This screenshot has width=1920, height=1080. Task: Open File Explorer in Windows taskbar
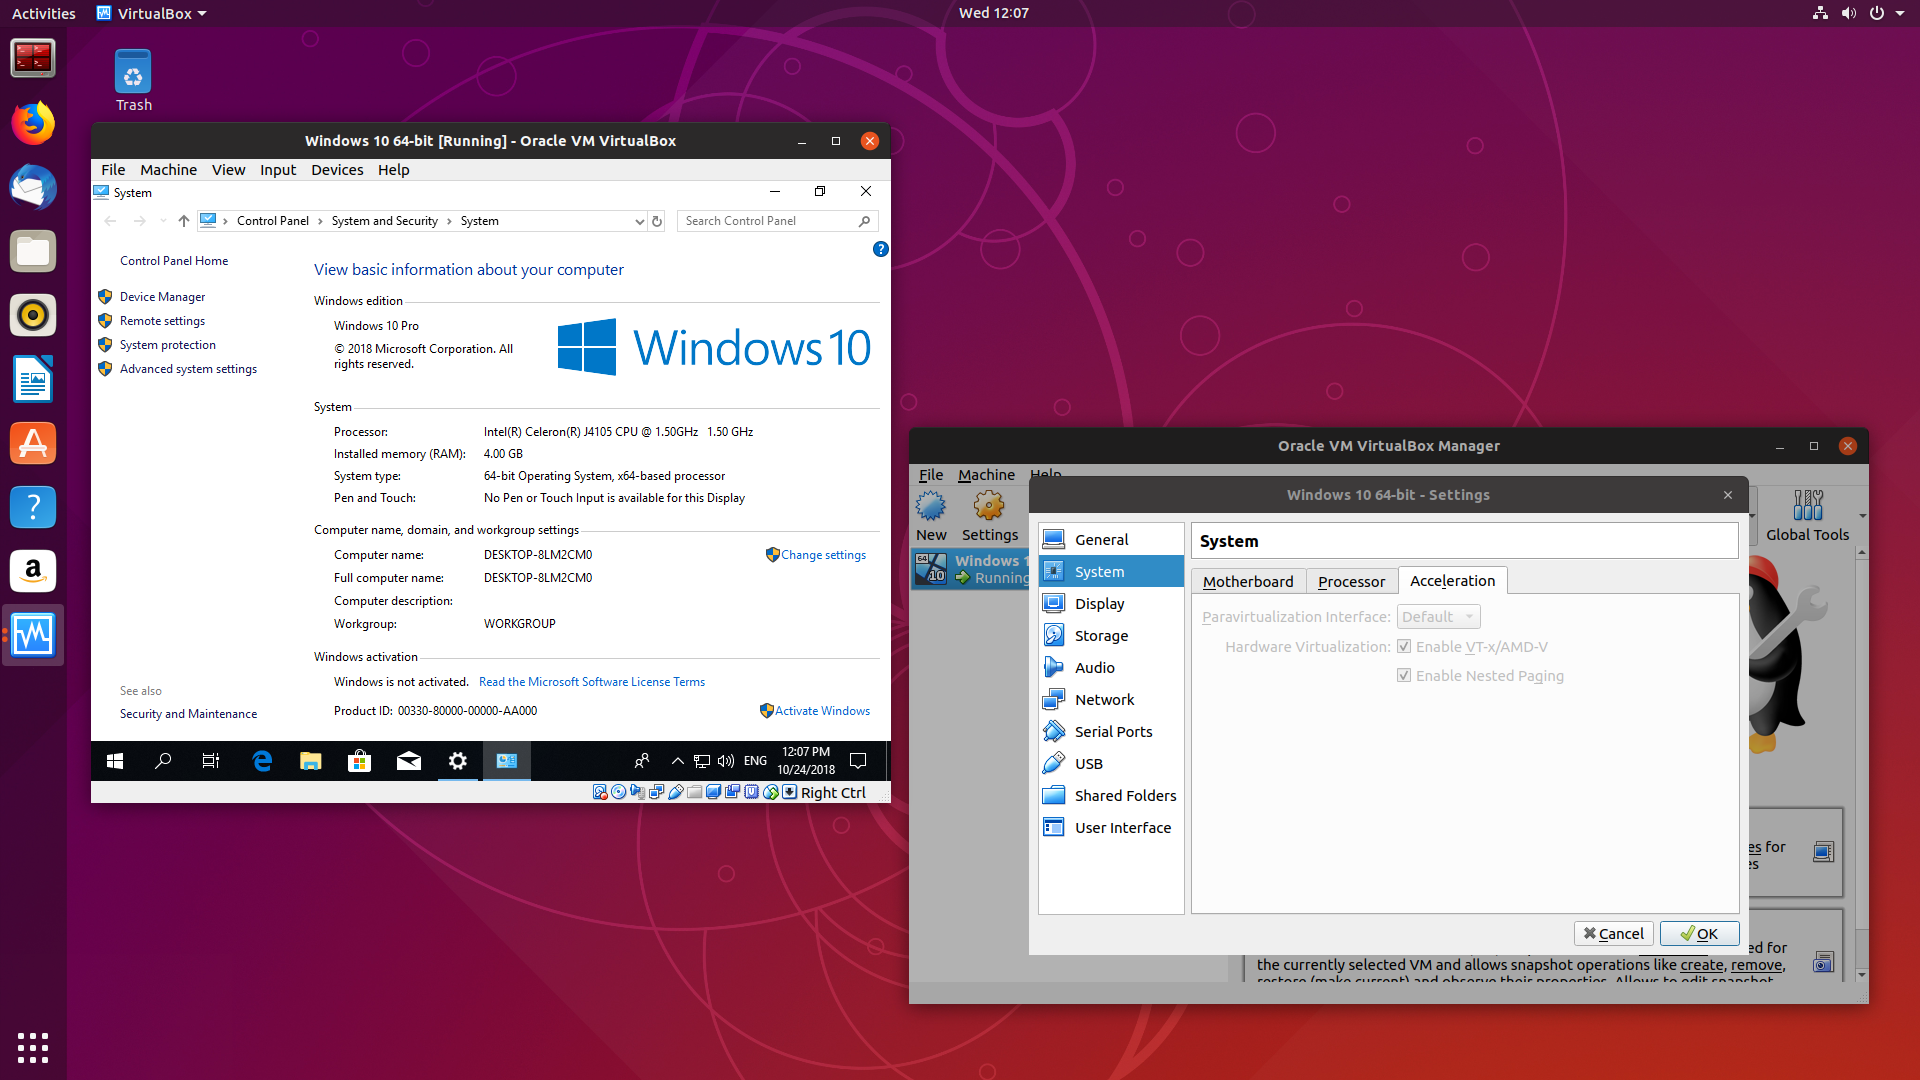(x=310, y=761)
